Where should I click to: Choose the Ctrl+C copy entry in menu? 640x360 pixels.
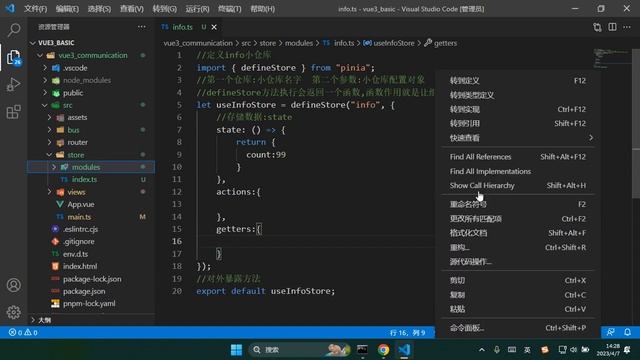pos(518,295)
